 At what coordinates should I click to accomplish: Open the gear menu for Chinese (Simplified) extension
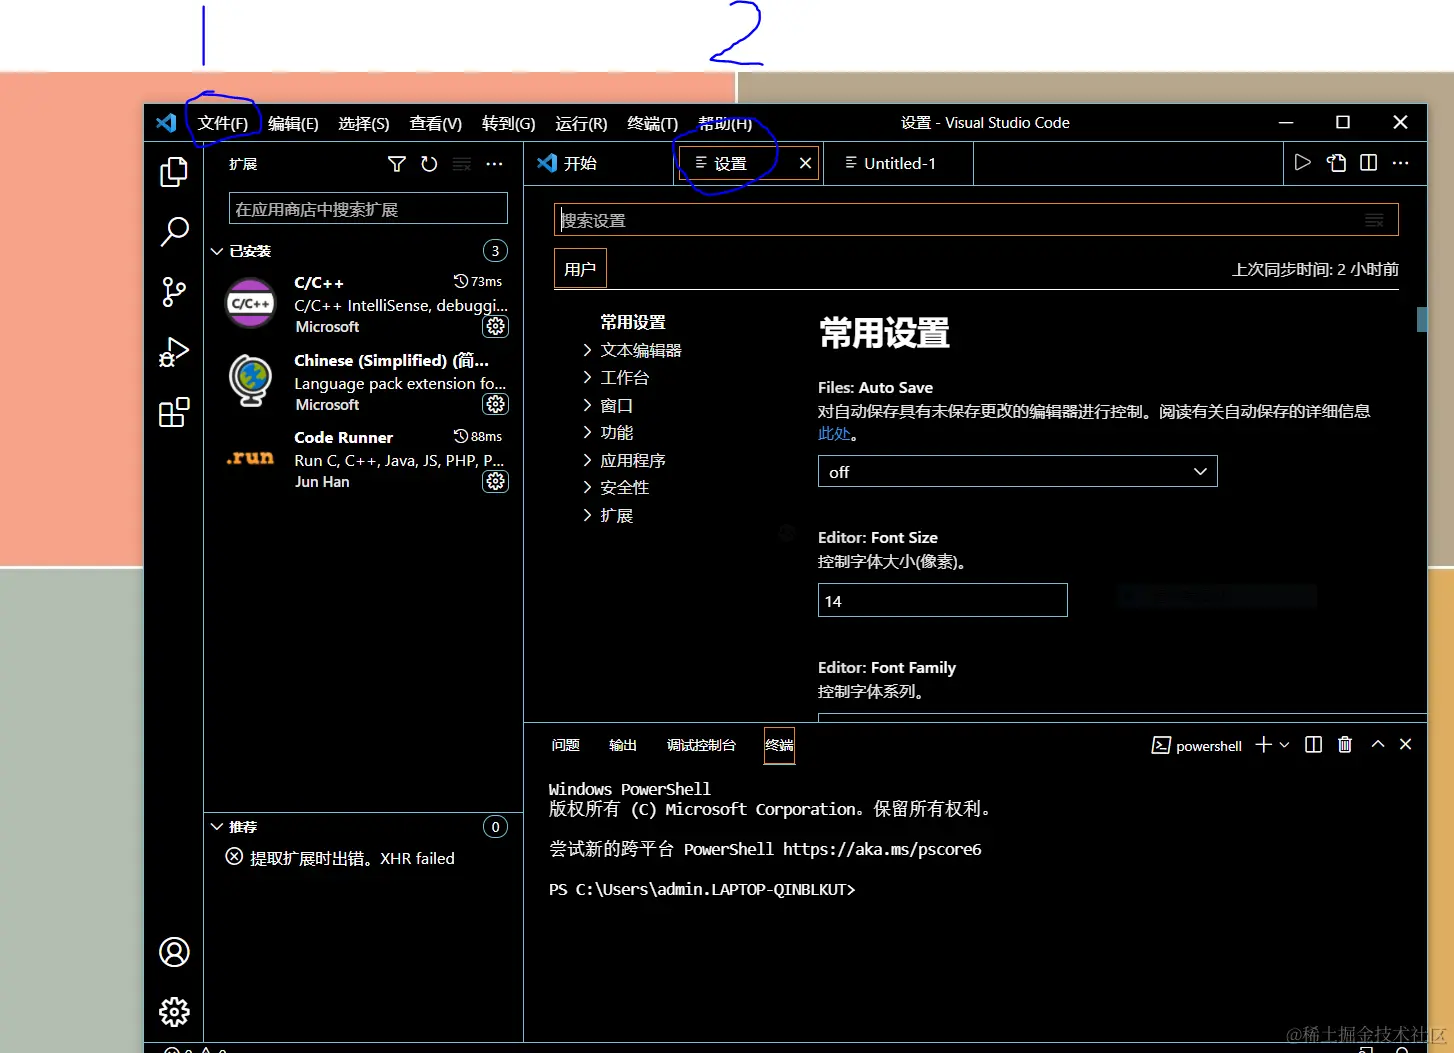point(496,404)
